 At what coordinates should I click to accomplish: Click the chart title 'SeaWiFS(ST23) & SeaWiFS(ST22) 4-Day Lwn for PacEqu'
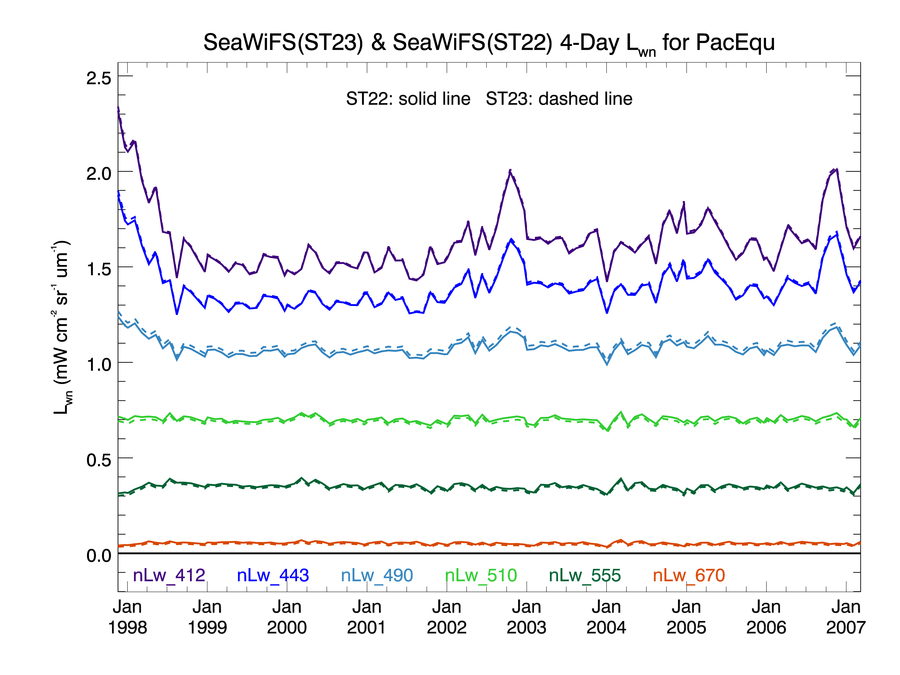click(x=489, y=44)
